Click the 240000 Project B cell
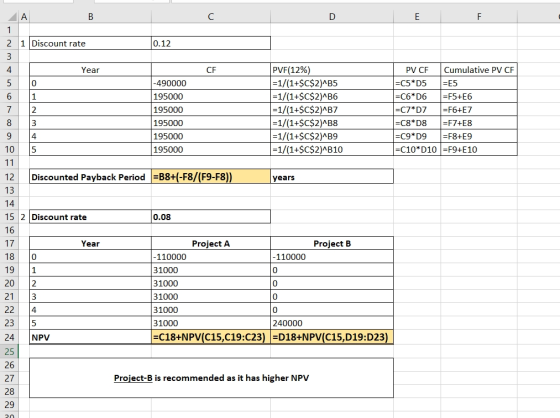 point(332,323)
